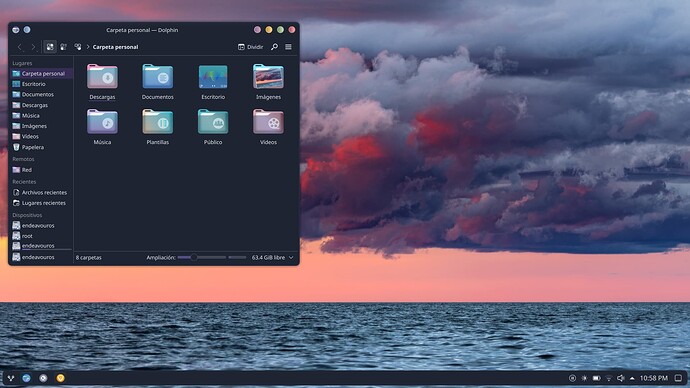This screenshot has width=690, height=388.
Task: Go back with the back arrow
Action: (19, 47)
